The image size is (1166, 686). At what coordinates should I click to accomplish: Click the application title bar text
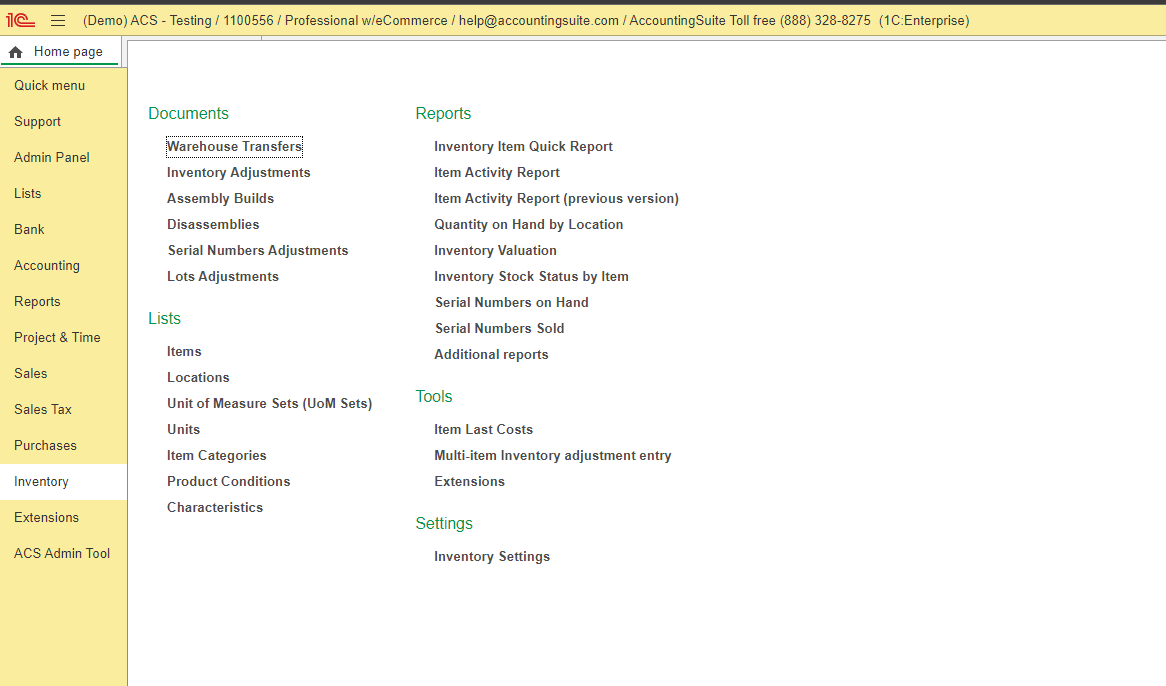coord(526,21)
